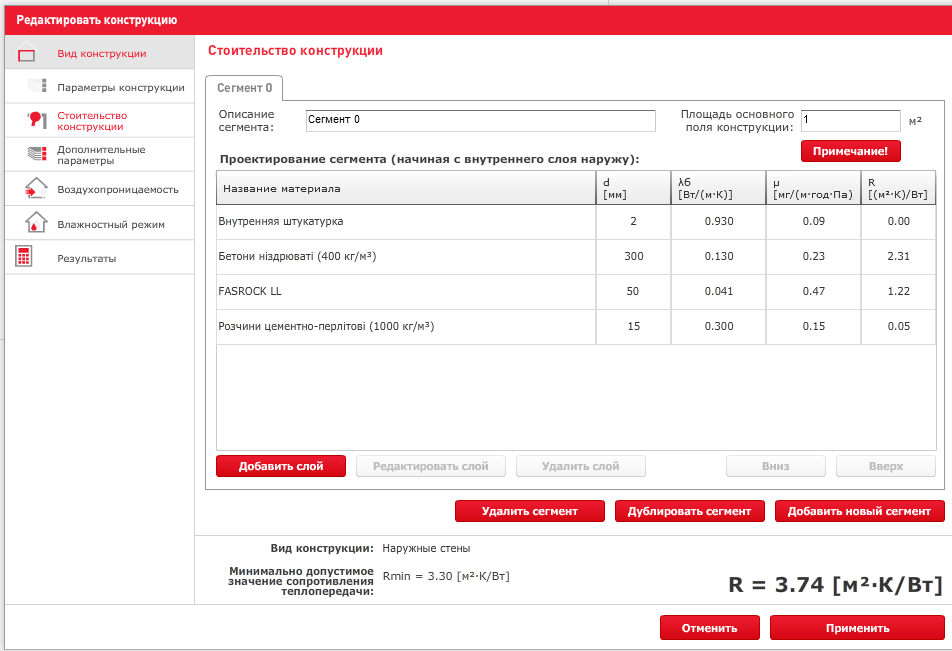Click the Результаты calculator icon
The image size is (952, 651).
pyautogui.click(x=25, y=257)
